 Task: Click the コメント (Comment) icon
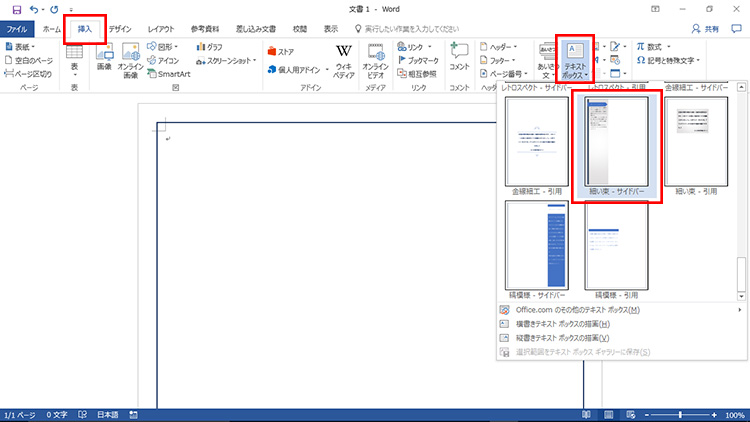(x=459, y=58)
